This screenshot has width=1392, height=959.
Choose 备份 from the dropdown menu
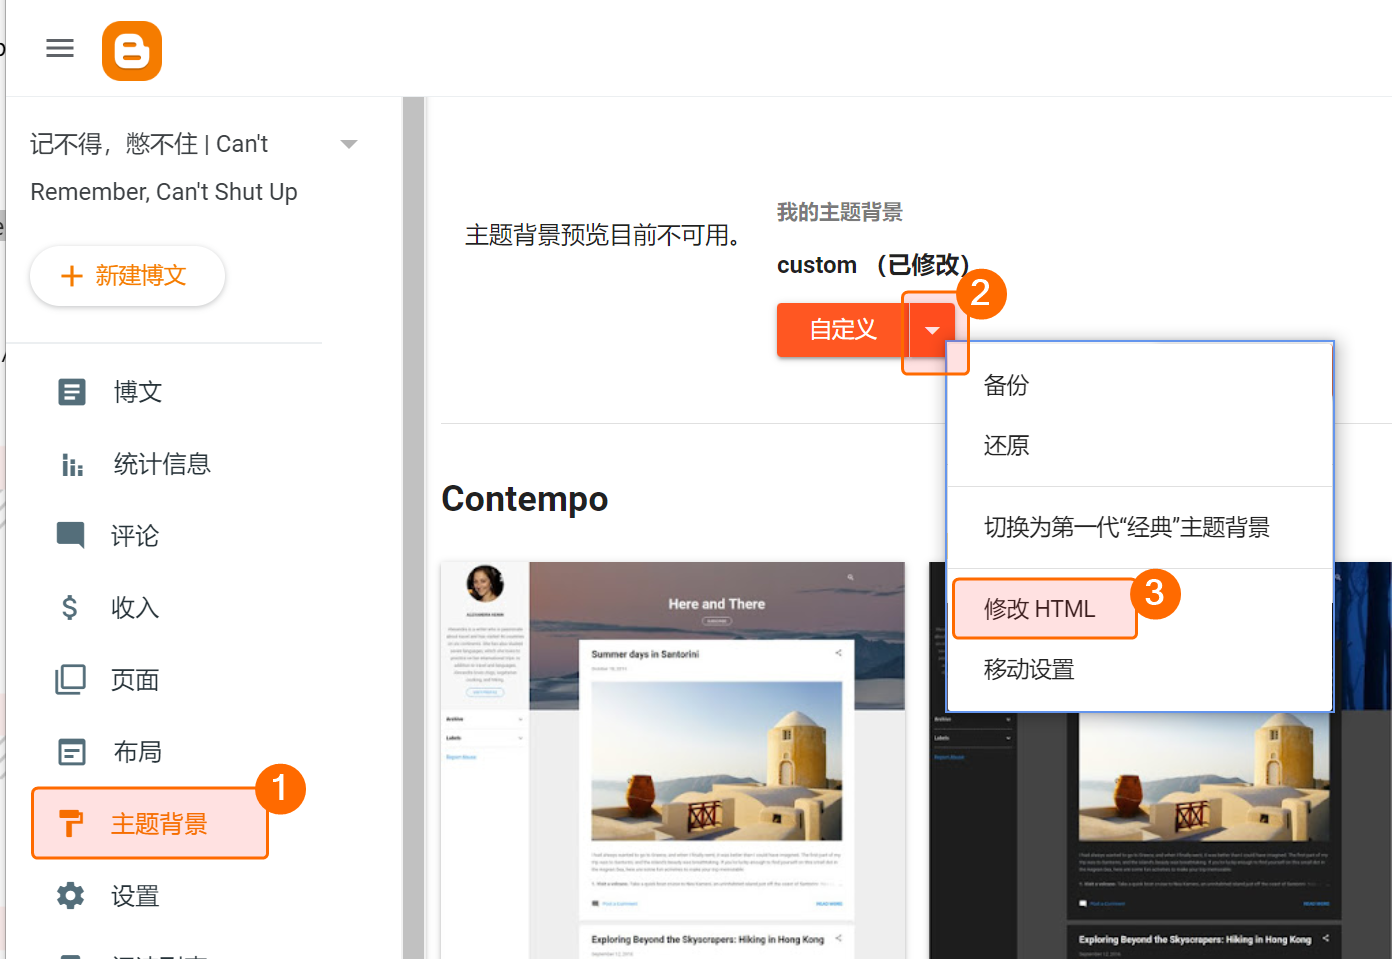click(1006, 386)
